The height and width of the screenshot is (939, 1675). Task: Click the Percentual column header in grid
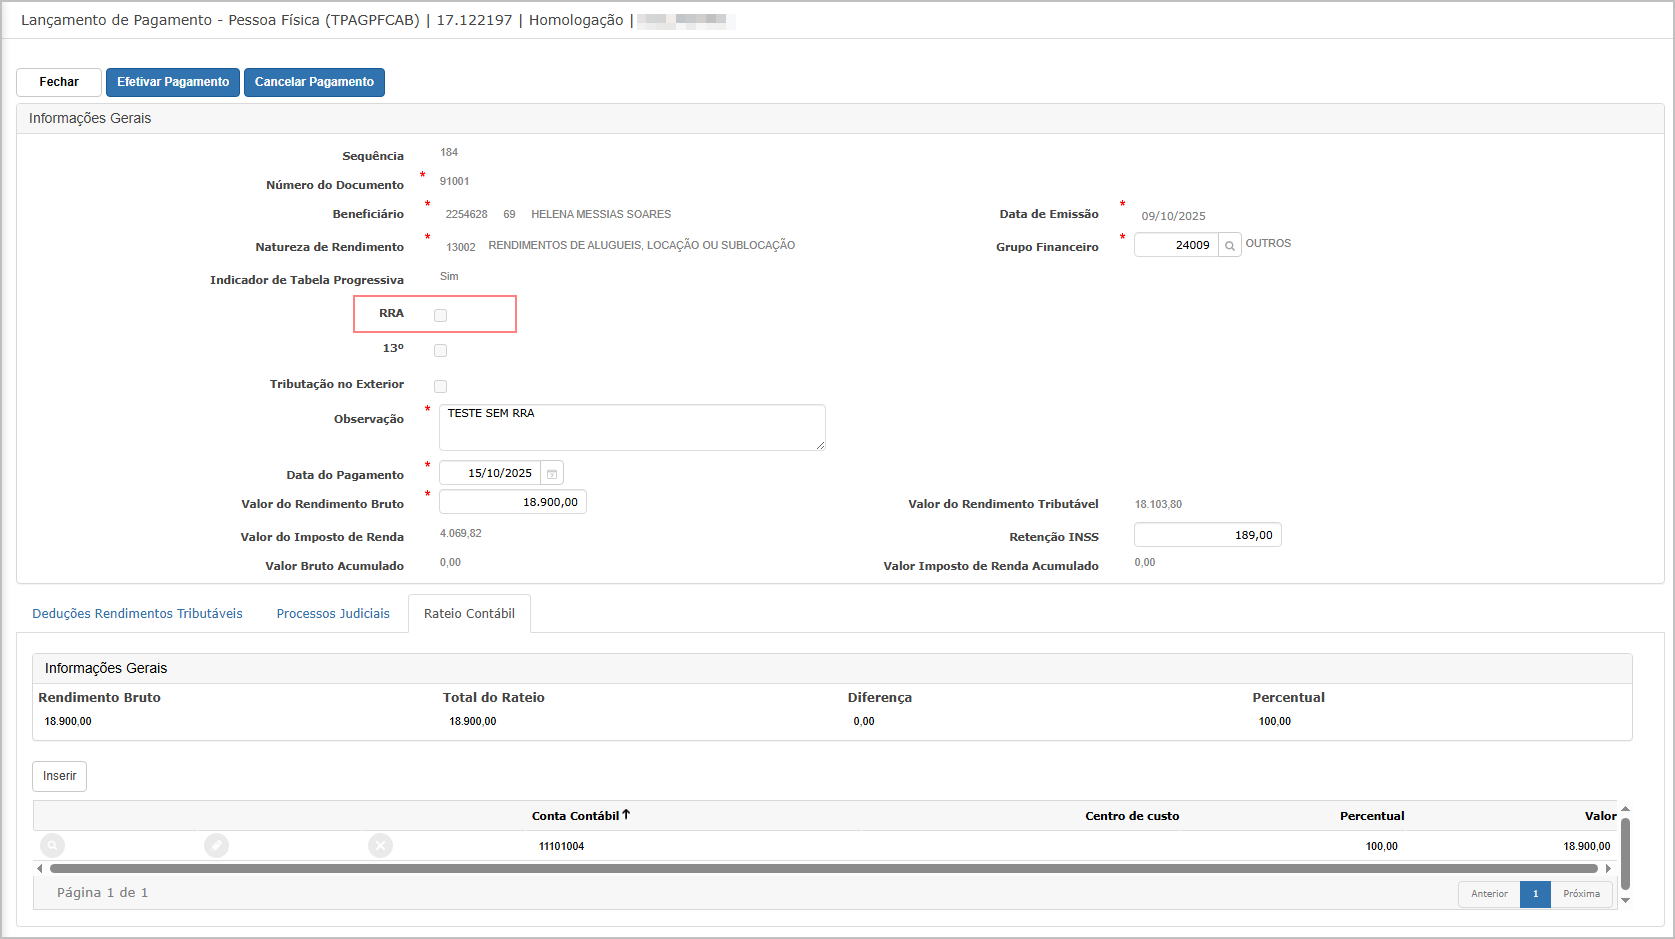1371,816
